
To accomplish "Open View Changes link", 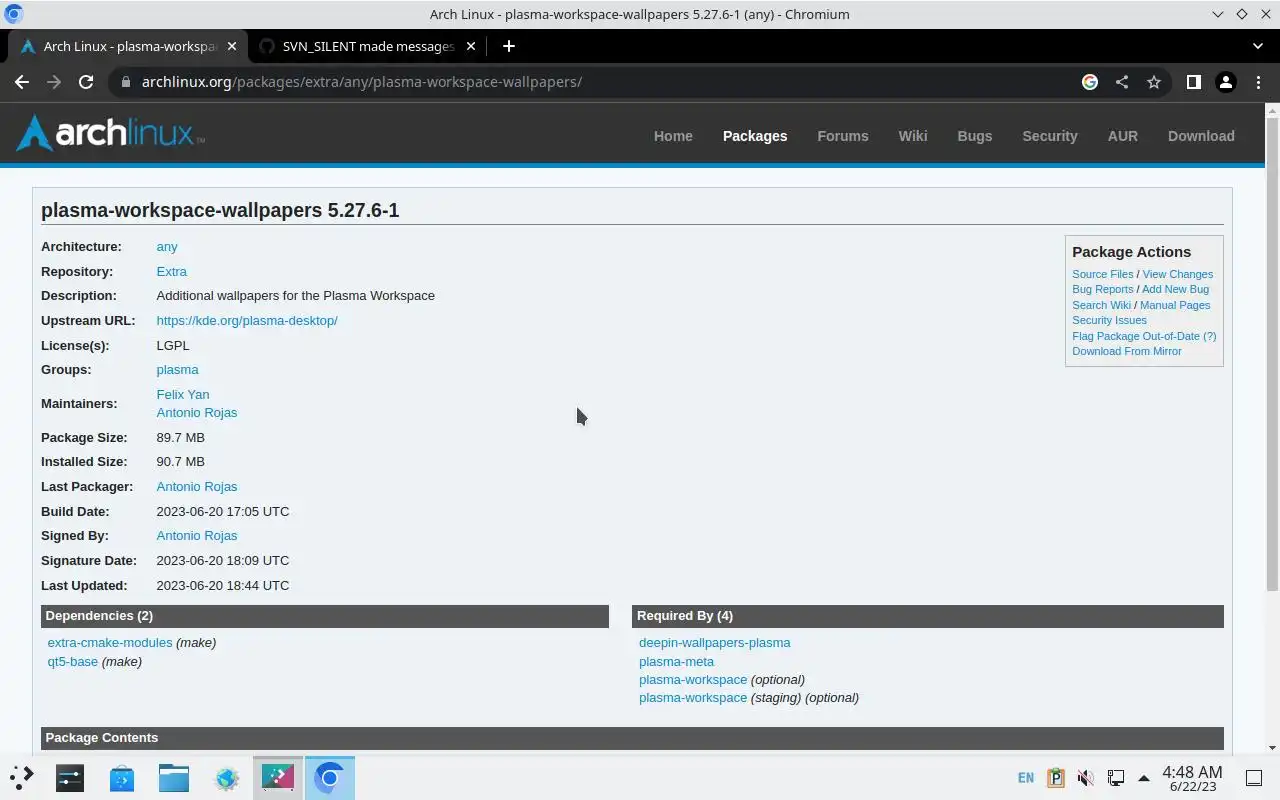I will (x=1178, y=274).
